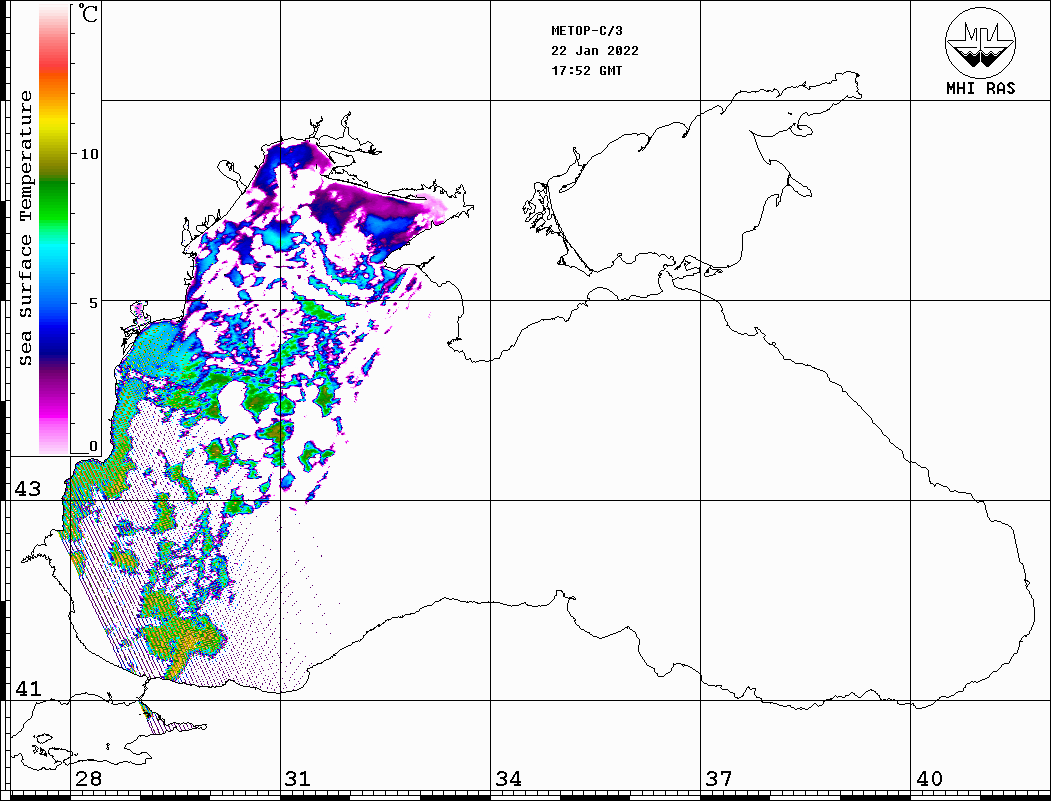Click longitude label '34'

pyautogui.click(x=509, y=779)
